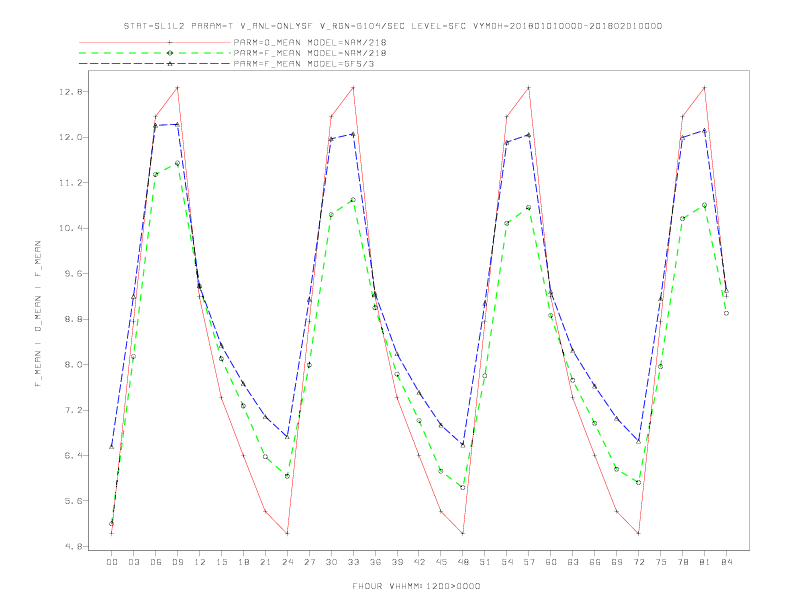The width and height of the screenshot is (792, 612).
Task: Click x-axis tick label 42
Action: pos(419,562)
